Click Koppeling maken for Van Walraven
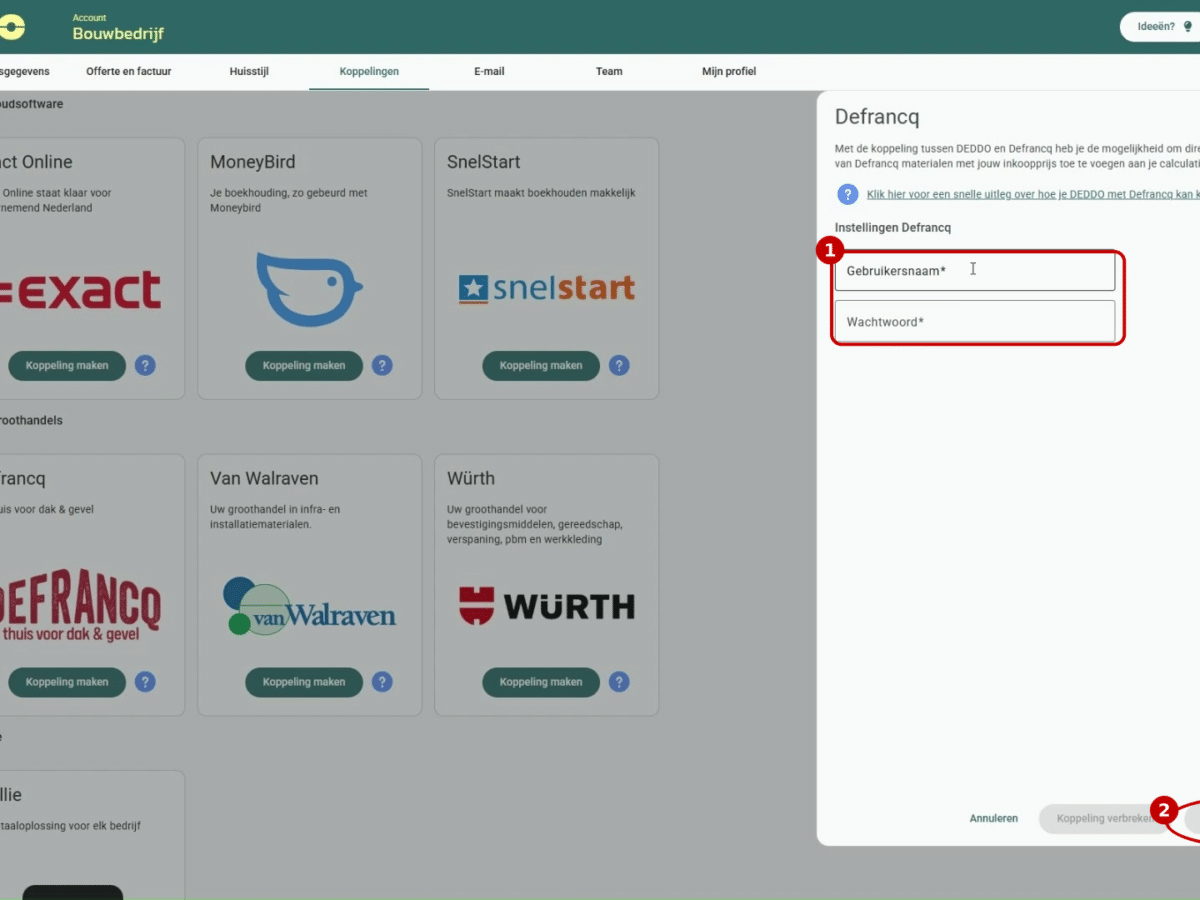The height and width of the screenshot is (900, 1200). tap(304, 682)
